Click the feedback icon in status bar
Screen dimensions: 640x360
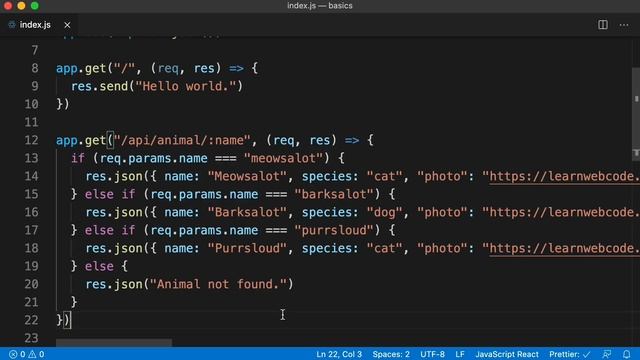click(x=607, y=354)
